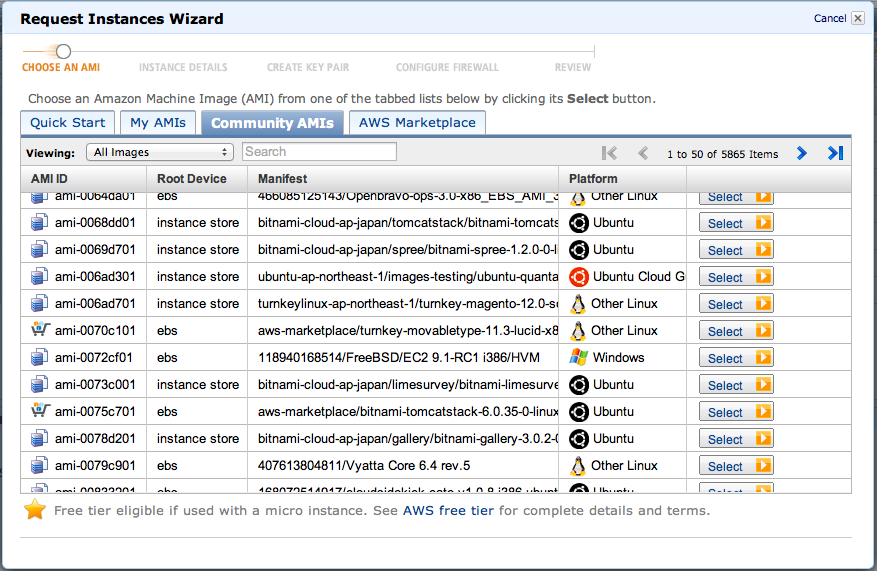Screen dimensions: 877x571
Task: Select AMI ami-0078d201
Action: click(x=736, y=438)
